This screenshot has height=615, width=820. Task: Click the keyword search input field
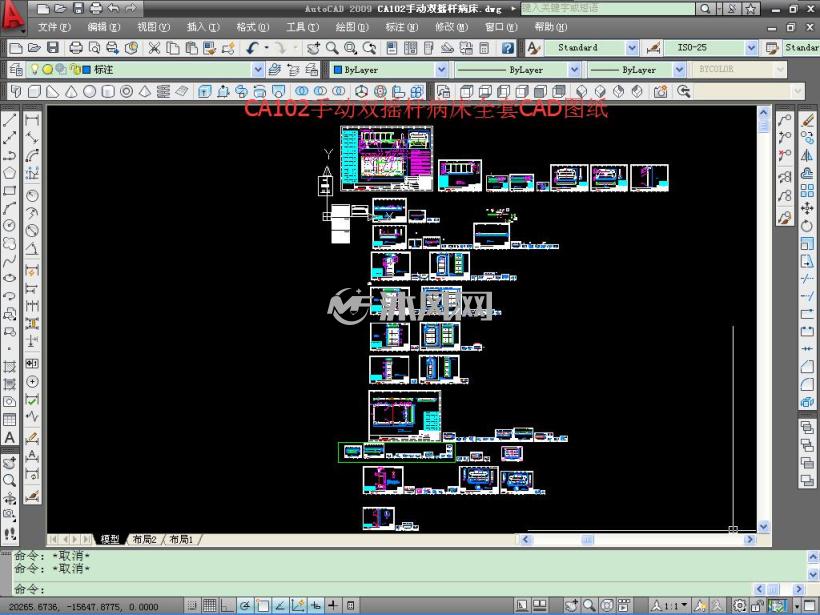608,8
